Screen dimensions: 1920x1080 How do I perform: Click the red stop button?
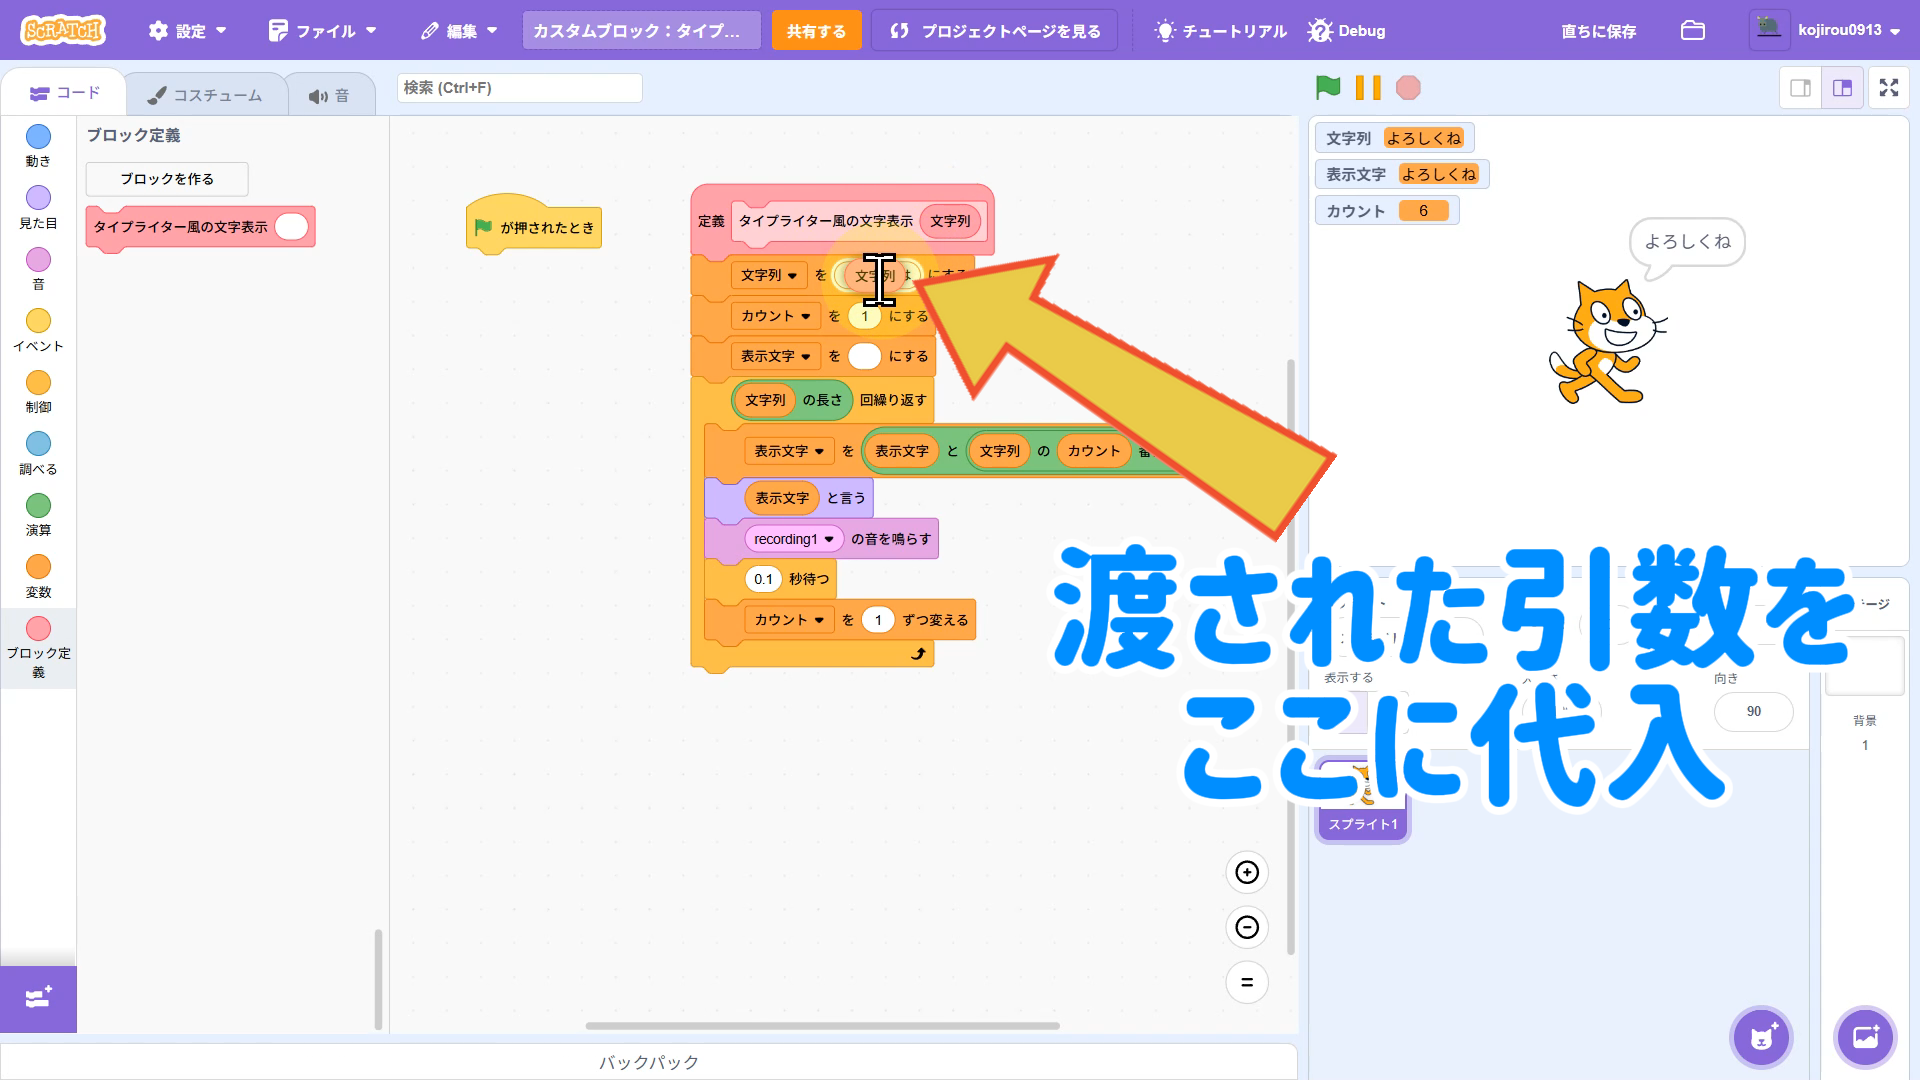click(1408, 88)
